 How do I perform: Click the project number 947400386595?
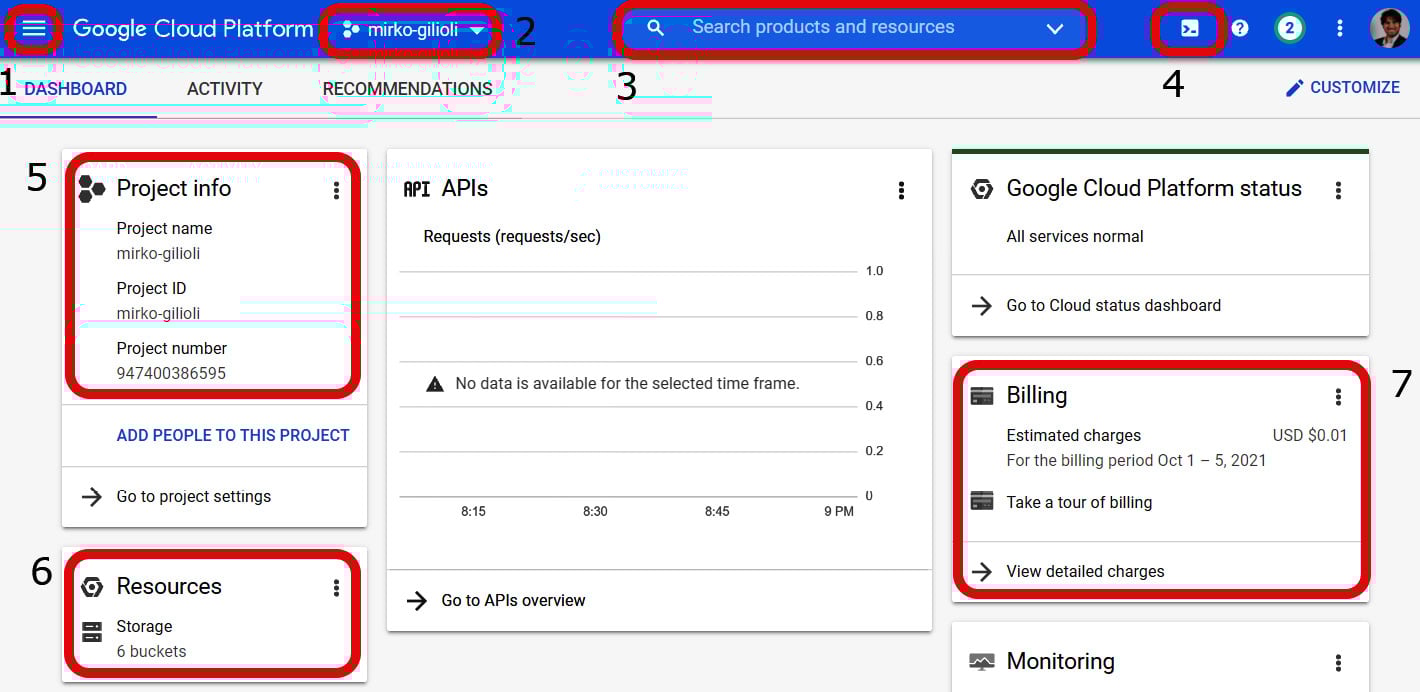point(171,374)
